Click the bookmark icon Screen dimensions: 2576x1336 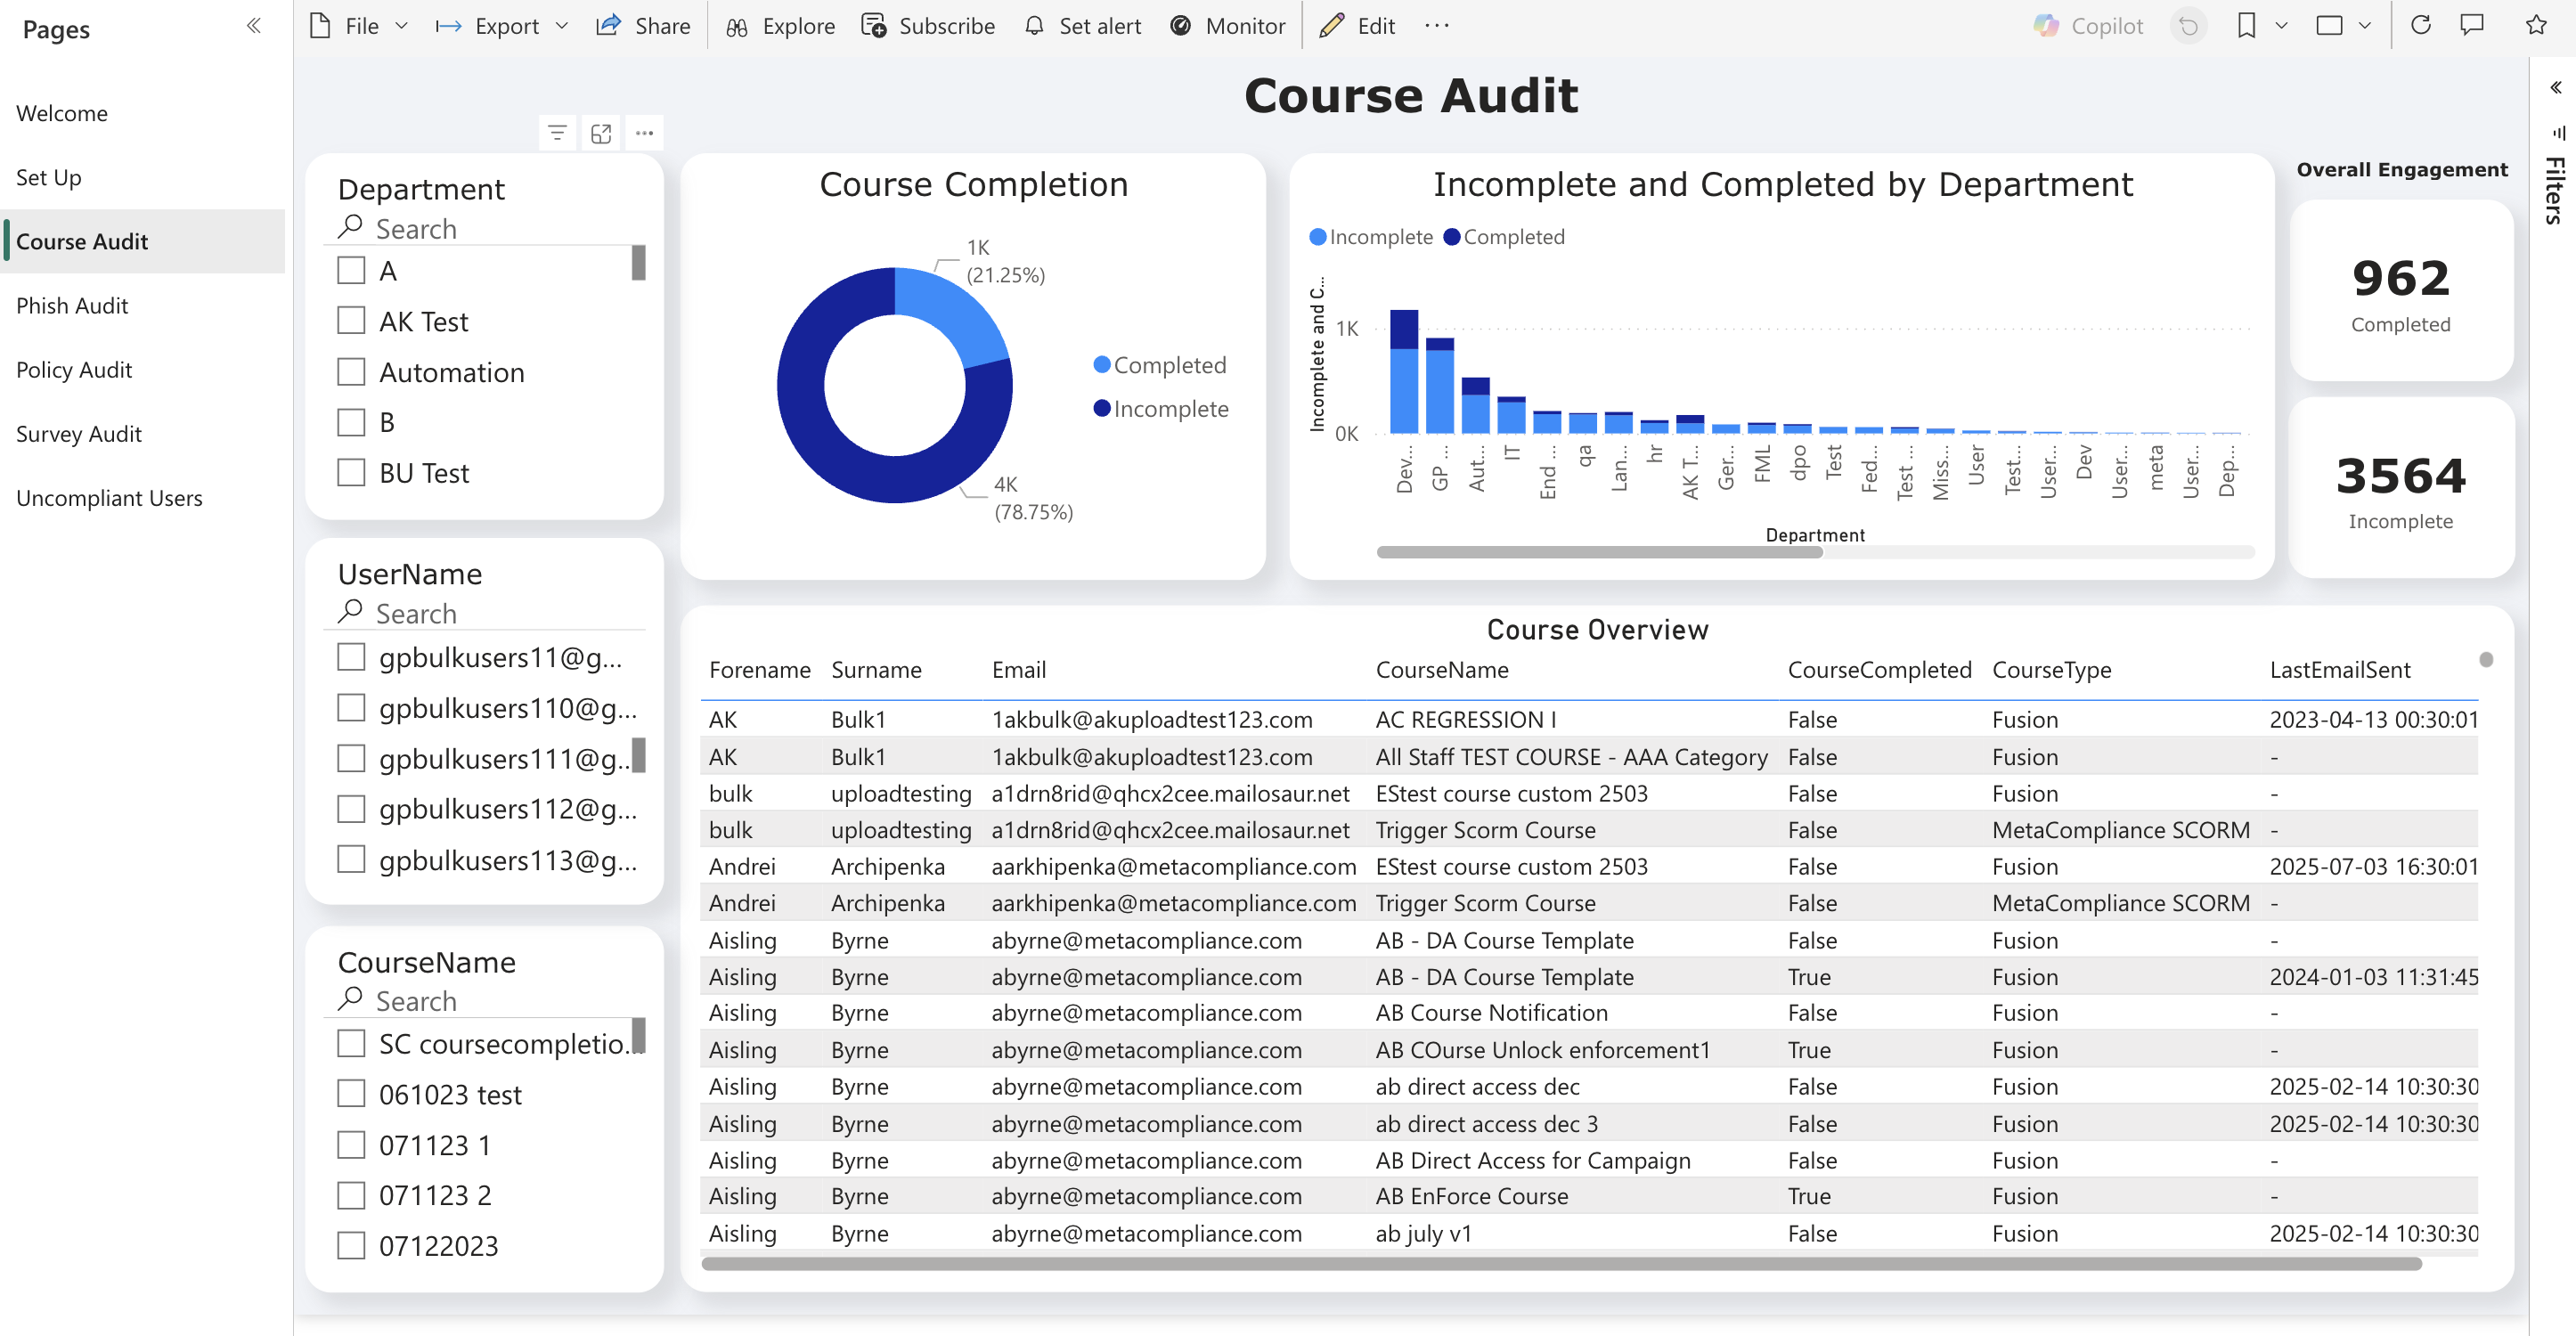pyautogui.click(x=2246, y=26)
